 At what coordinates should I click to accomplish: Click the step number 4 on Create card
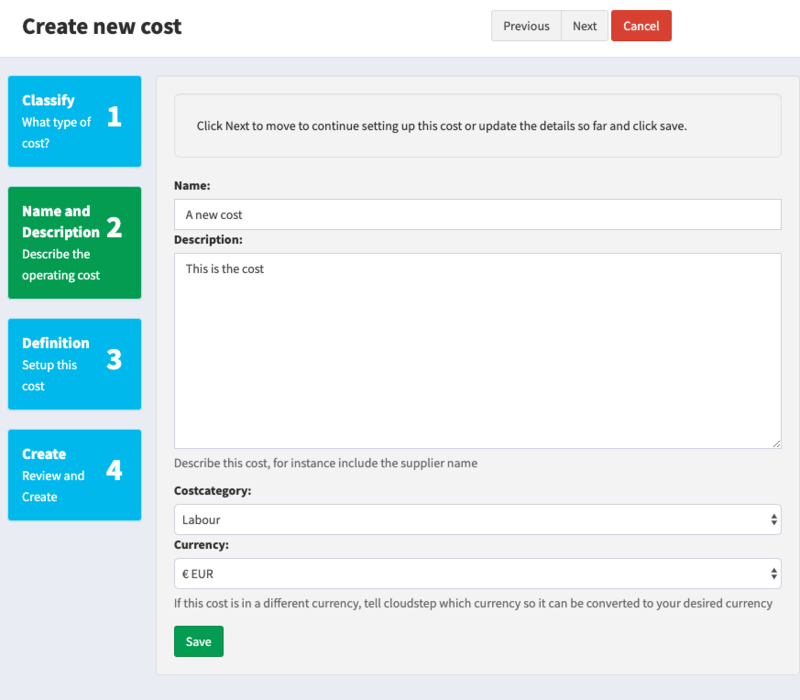coord(114,470)
